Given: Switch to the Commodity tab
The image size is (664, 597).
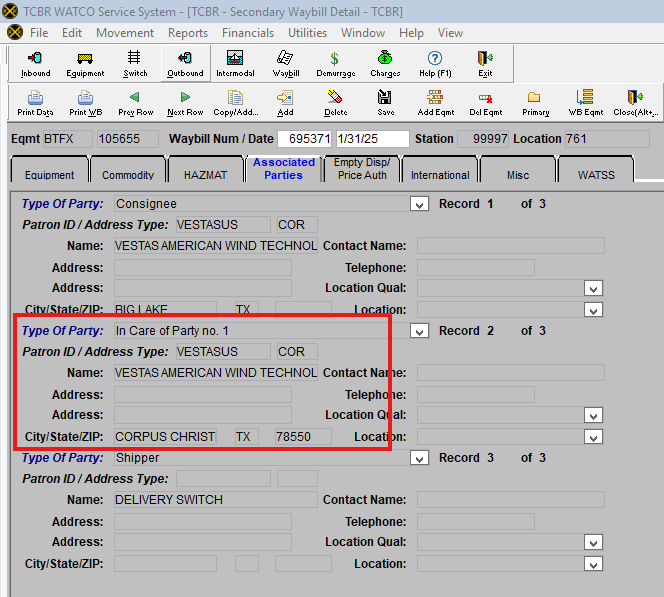Looking at the screenshot, I should 128,169.
